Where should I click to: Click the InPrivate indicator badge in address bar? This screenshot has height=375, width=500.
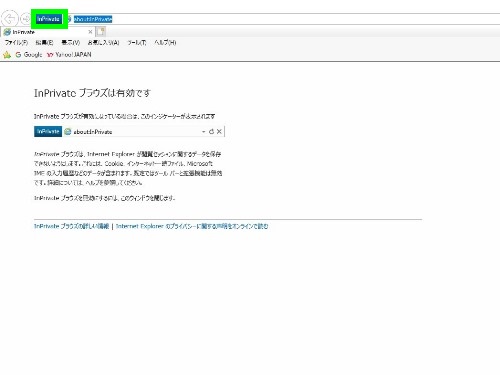pyautogui.click(x=49, y=19)
